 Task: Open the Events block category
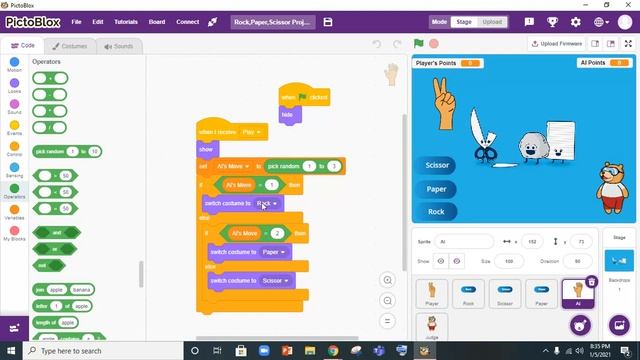point(14,128)
